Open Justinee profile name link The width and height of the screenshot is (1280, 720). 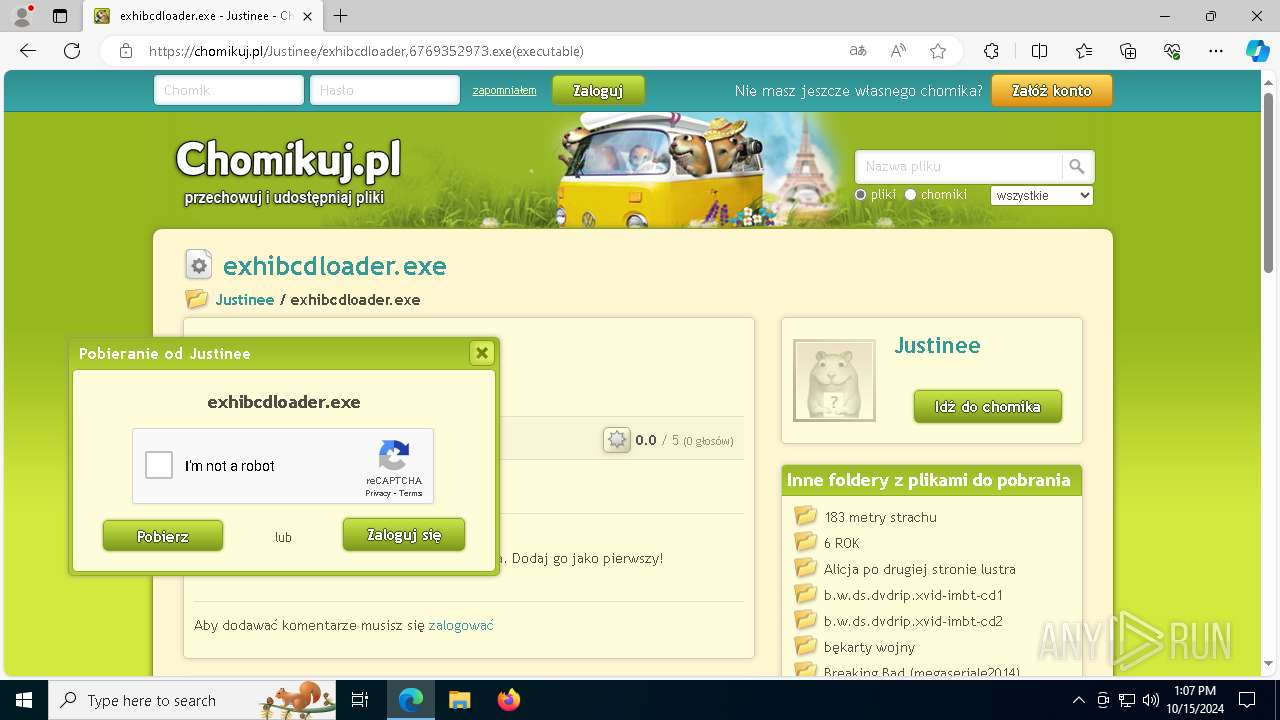click(x=937, y=345)
